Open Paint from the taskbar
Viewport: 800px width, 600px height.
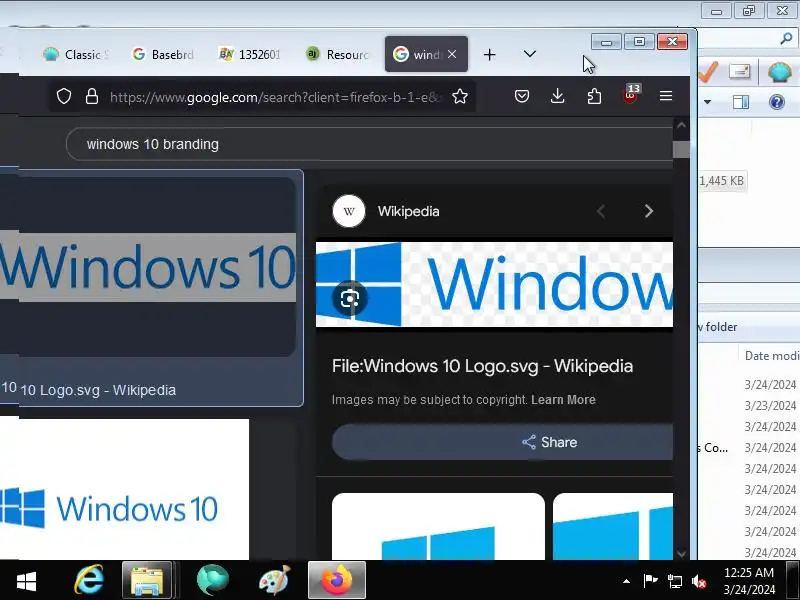pyautogui.click(x=274, y=580)
